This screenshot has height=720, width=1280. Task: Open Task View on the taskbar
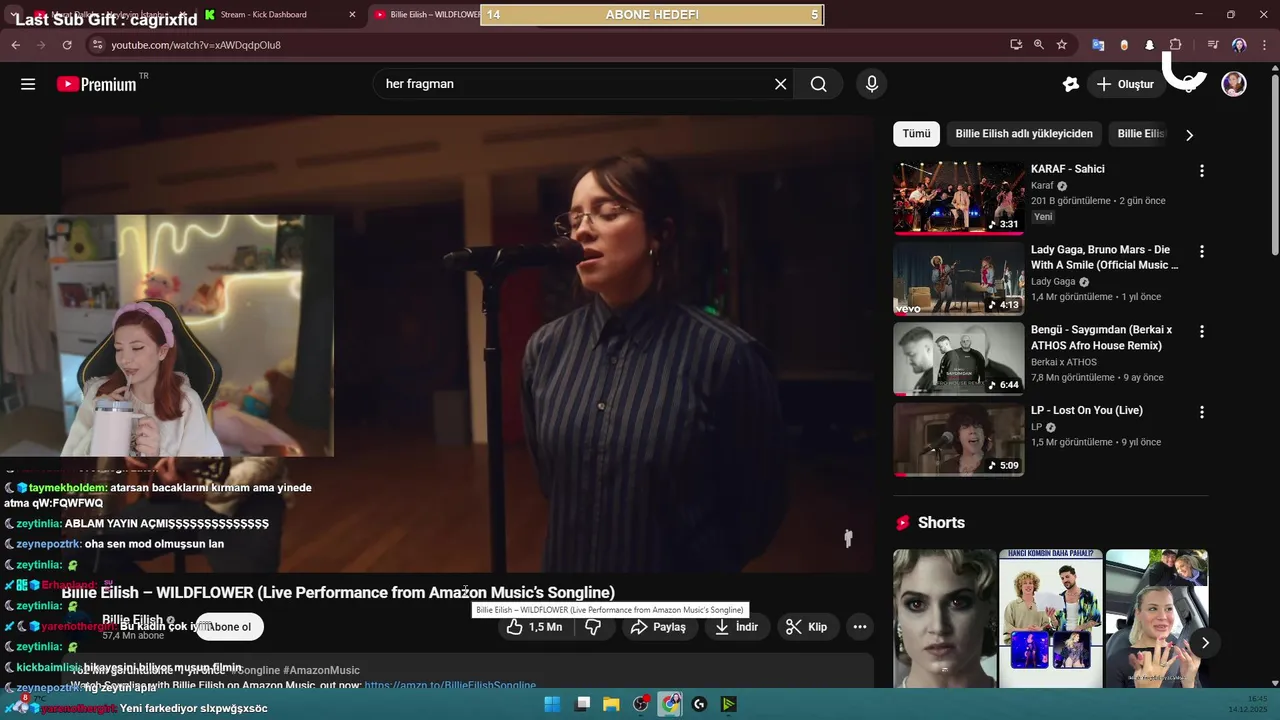point(583,704)
